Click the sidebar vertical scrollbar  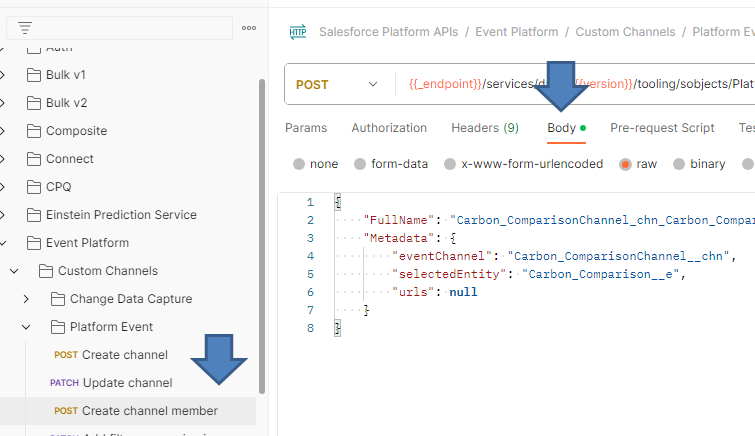[x=262, y=236]
